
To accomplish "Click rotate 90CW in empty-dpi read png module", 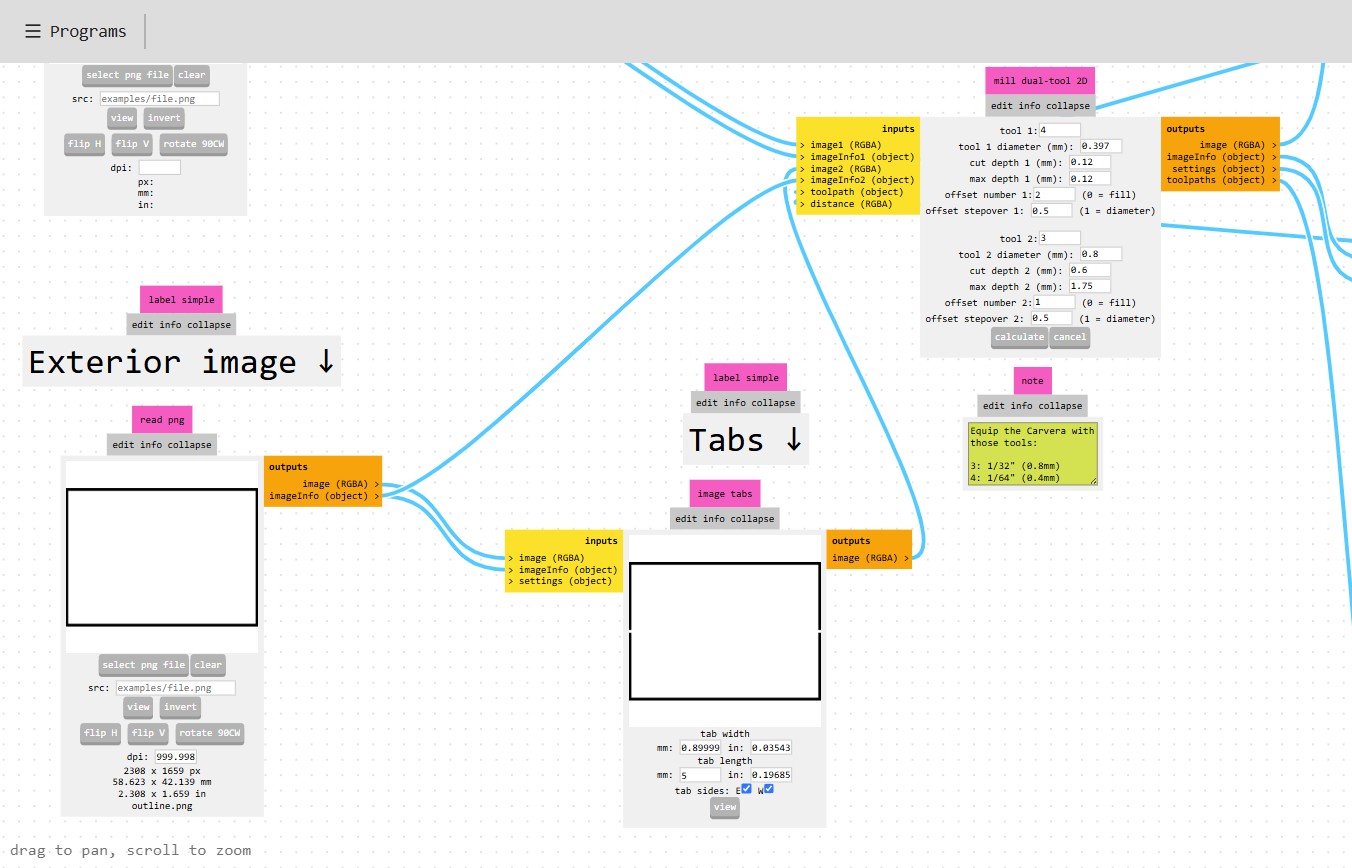I will point(193,144).
